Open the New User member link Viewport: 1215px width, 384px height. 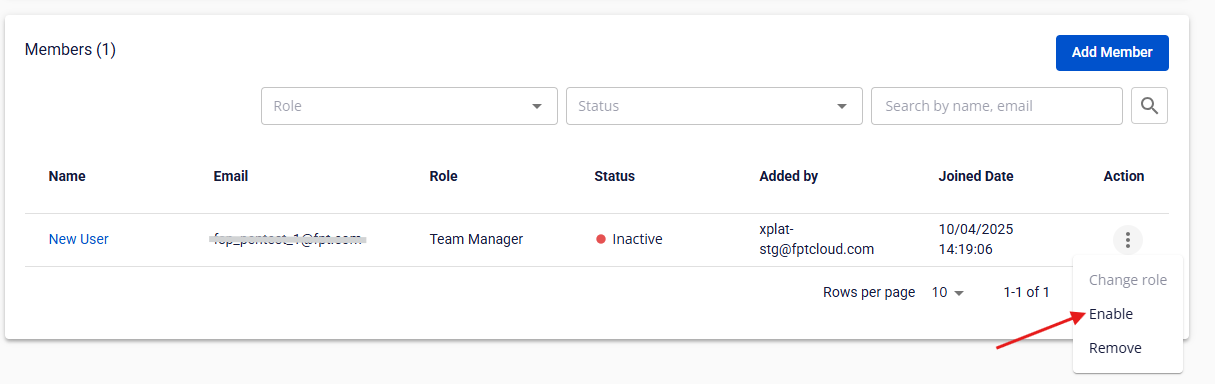(x=79, y=239)
